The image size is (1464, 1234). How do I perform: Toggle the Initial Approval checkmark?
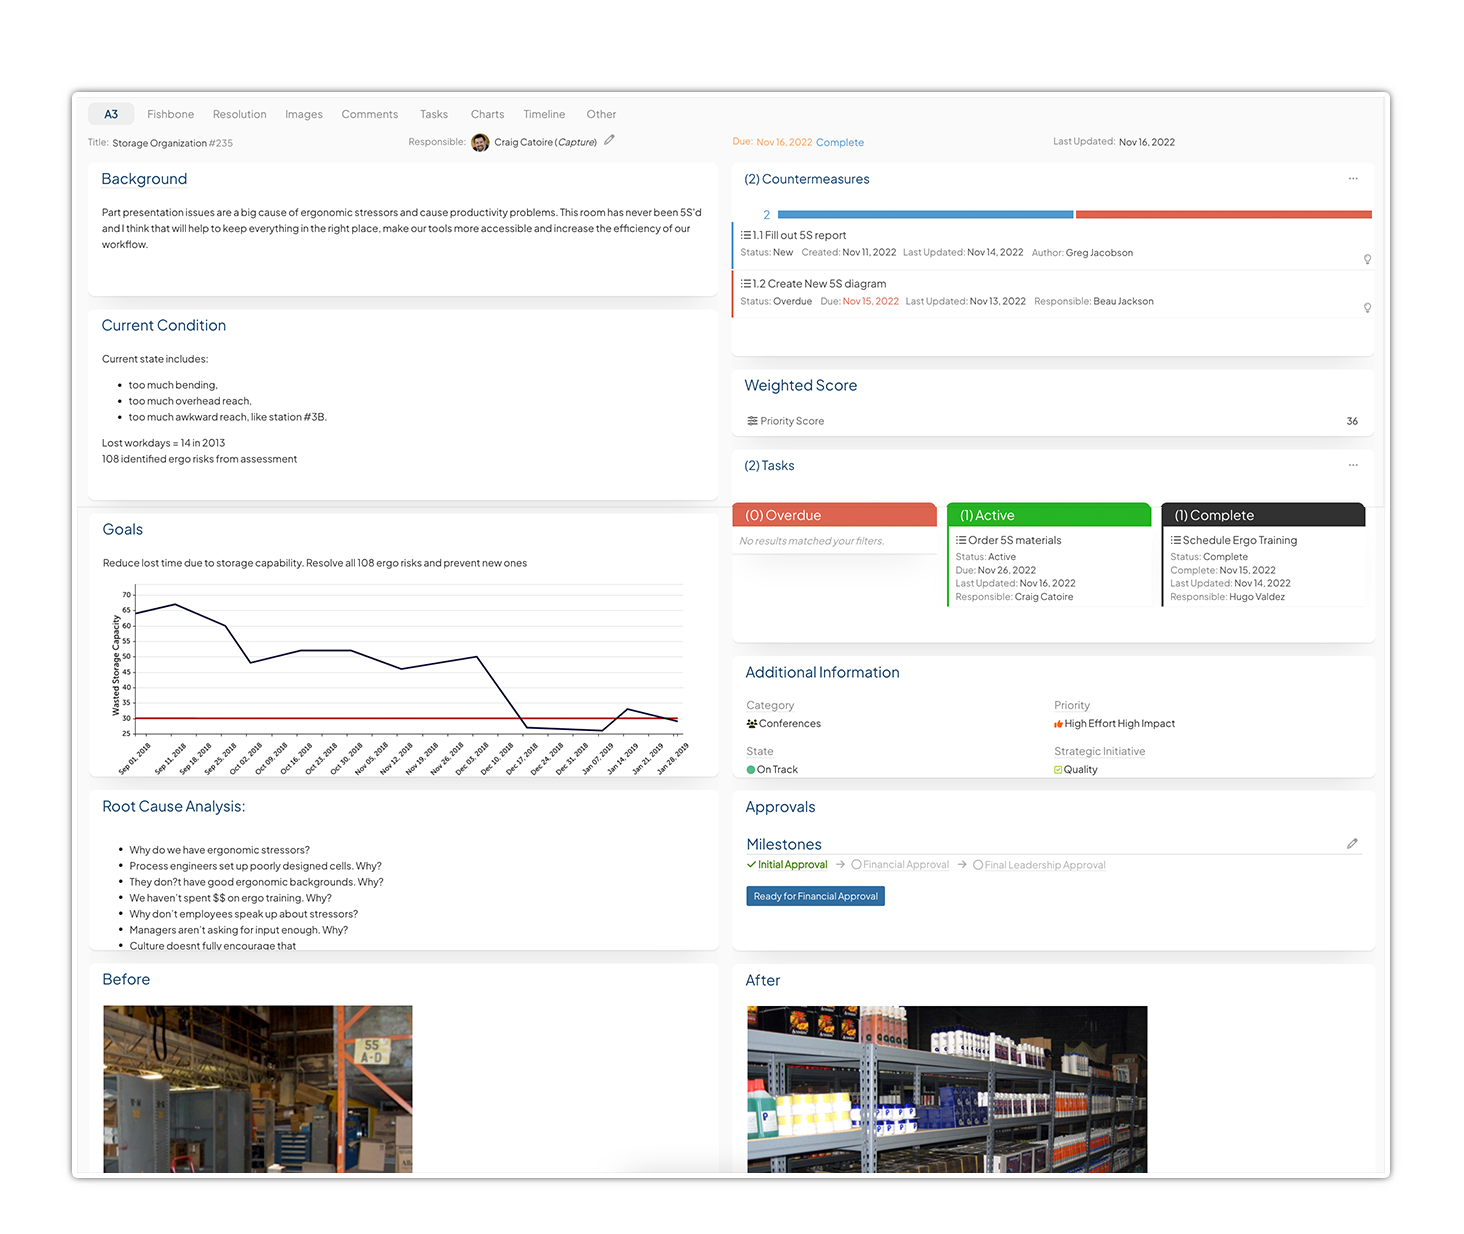751,865
